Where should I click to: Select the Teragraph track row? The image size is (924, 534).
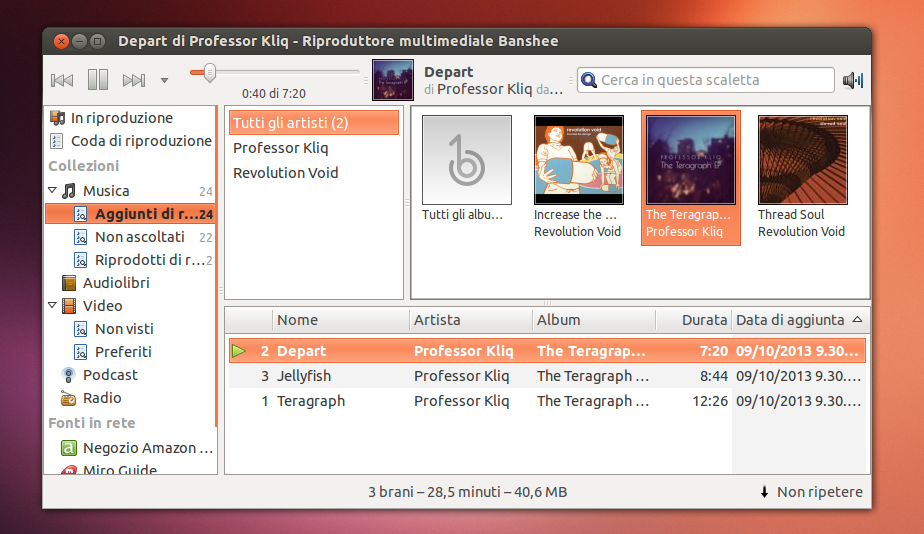point(547,401)
